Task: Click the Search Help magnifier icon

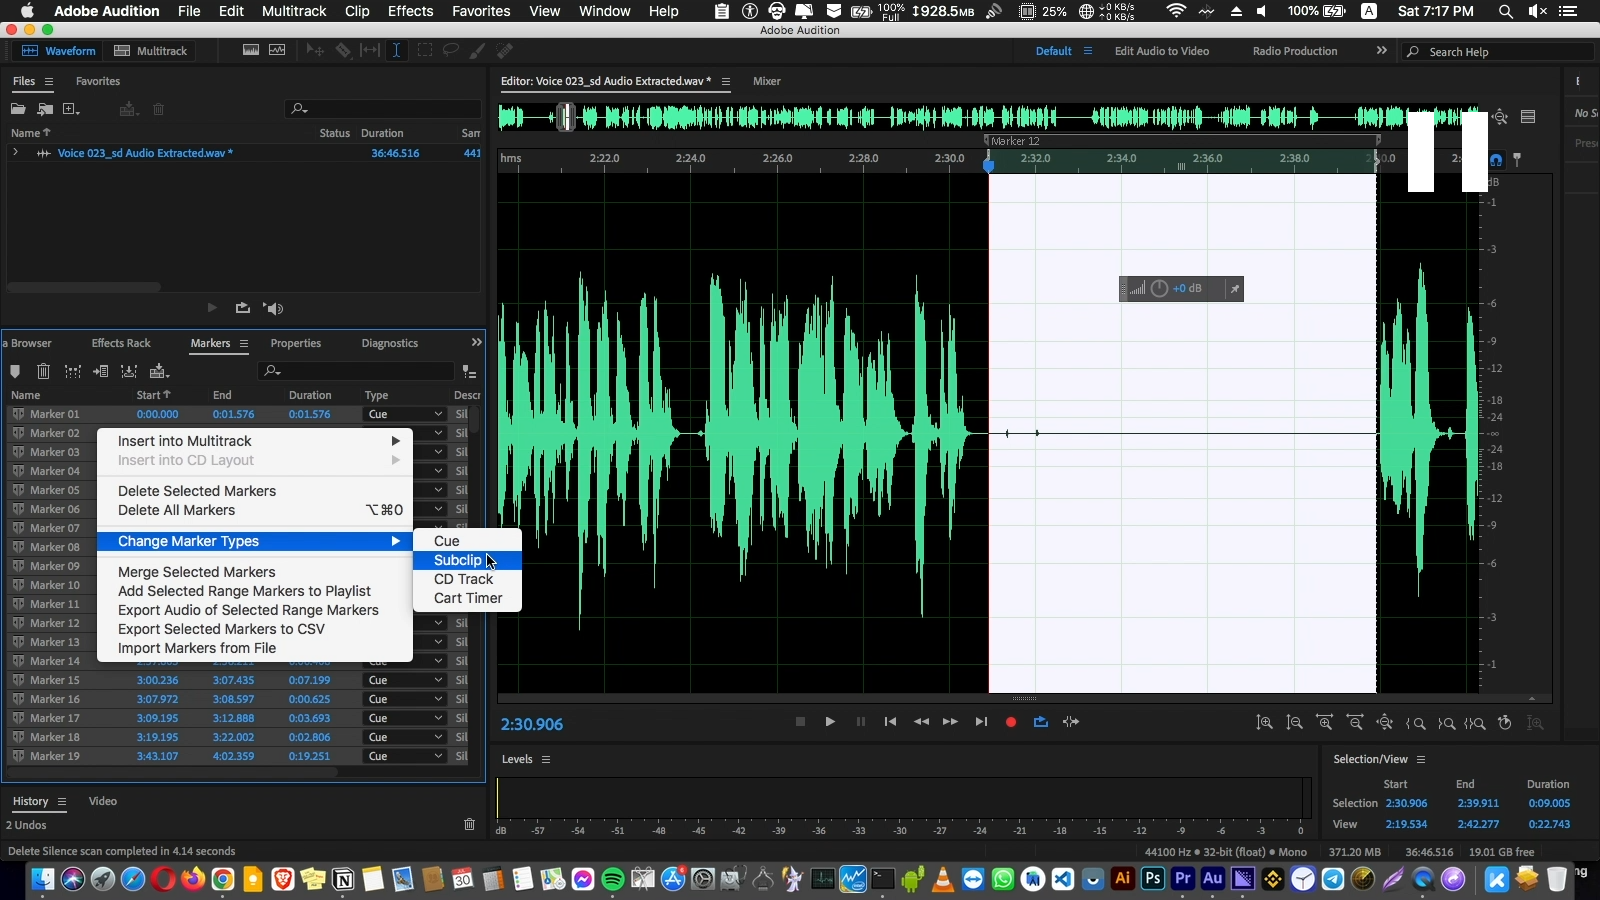Action: click(x=1413, y=52)
